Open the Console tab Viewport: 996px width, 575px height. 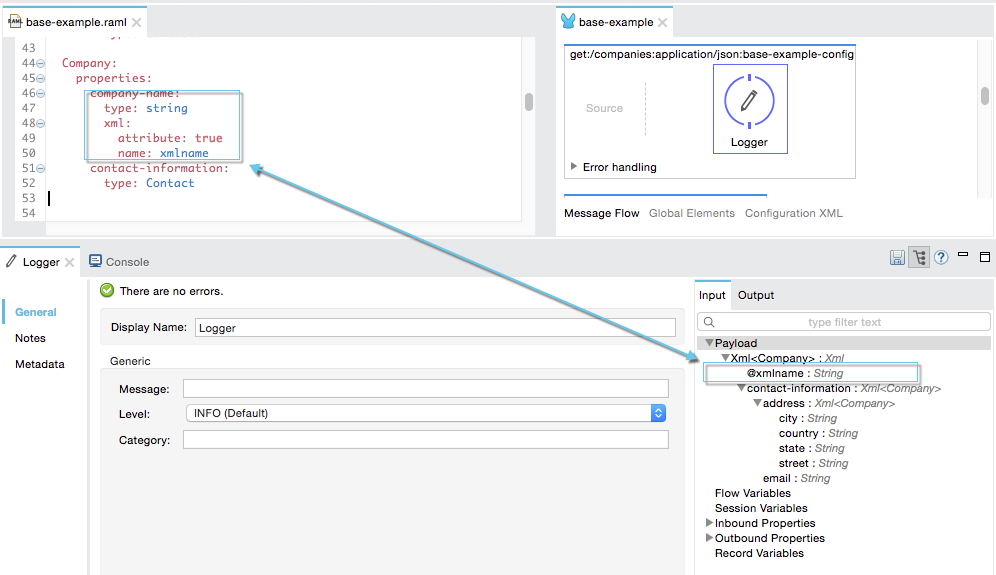pyautogui.click(x=119, y=262)
